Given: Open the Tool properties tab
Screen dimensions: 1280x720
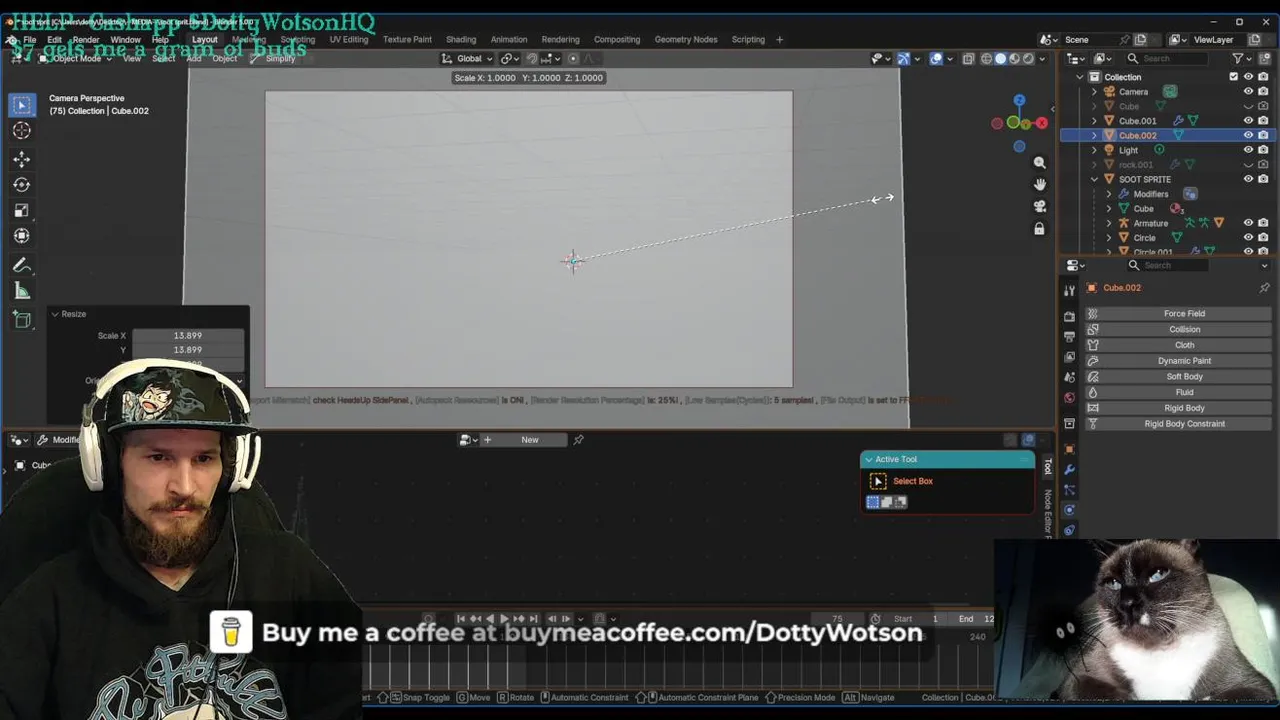Looking at the screenshot, I should pyautogui.click(x=1069, y=289).
